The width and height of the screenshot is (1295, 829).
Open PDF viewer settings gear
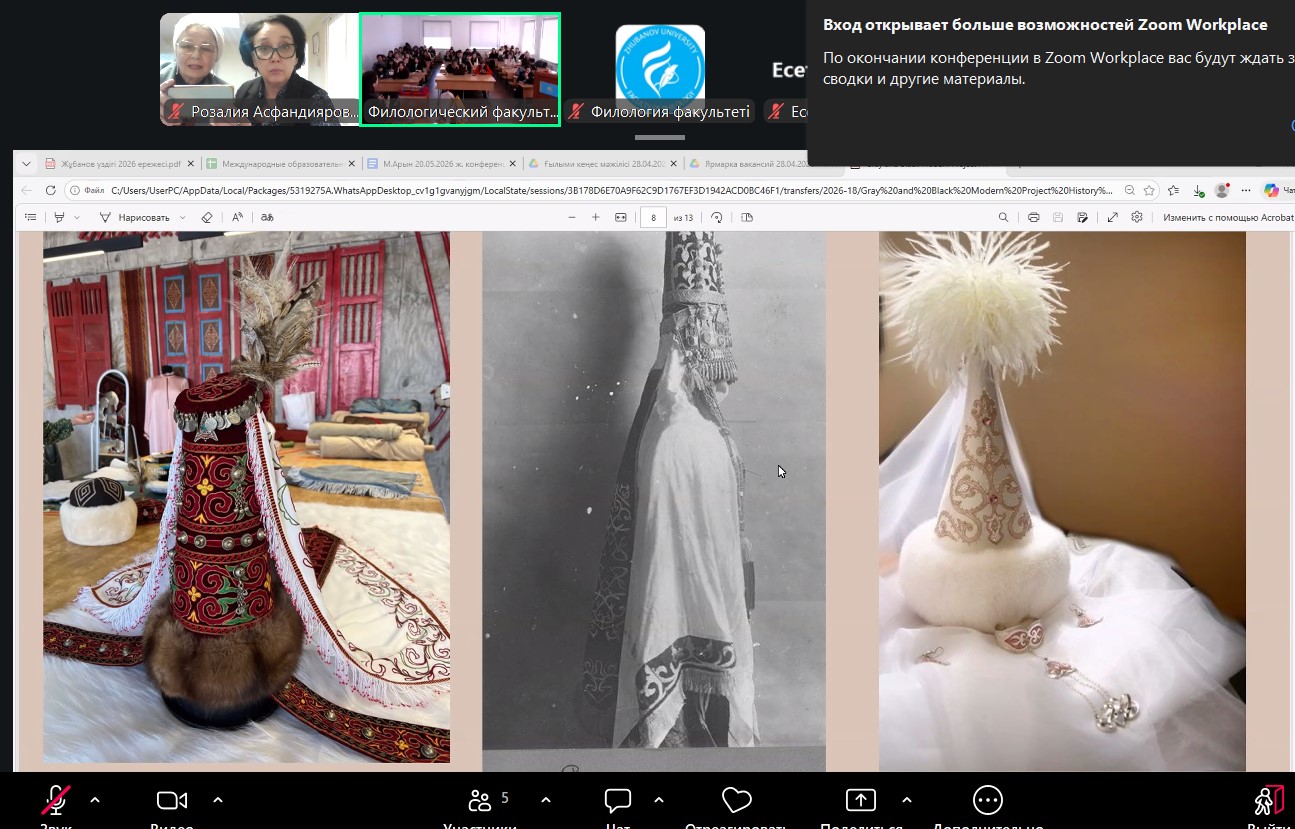1136,217
